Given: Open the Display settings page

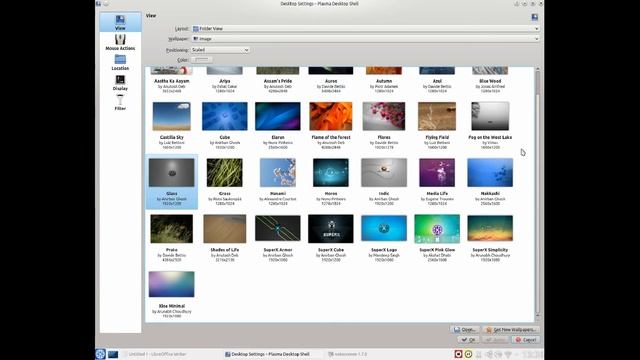Looking at the screenshot, I should tap(120, 82).
